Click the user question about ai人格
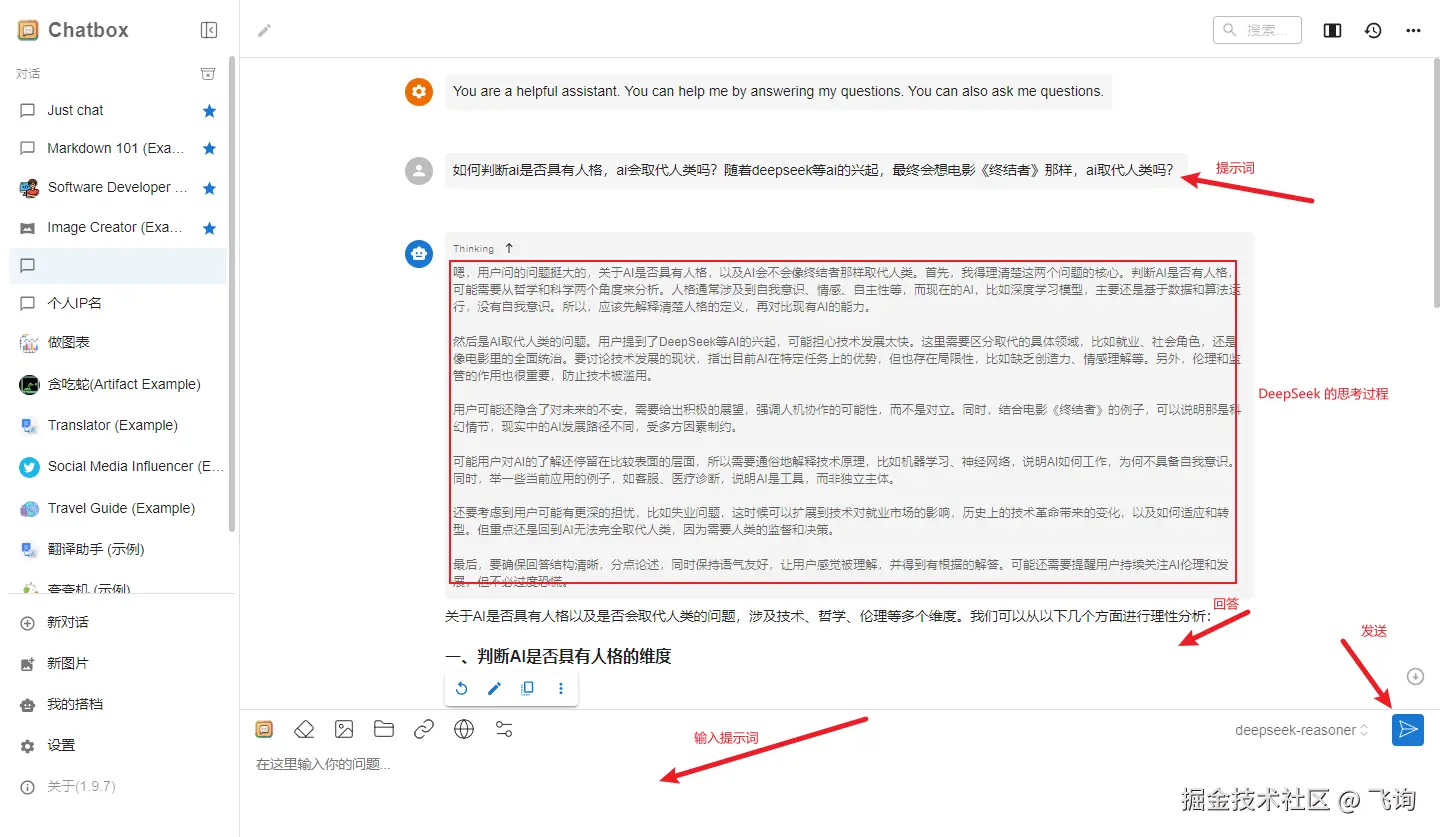The height and width of the screenshot is (837, 1440). click(813, 170)
